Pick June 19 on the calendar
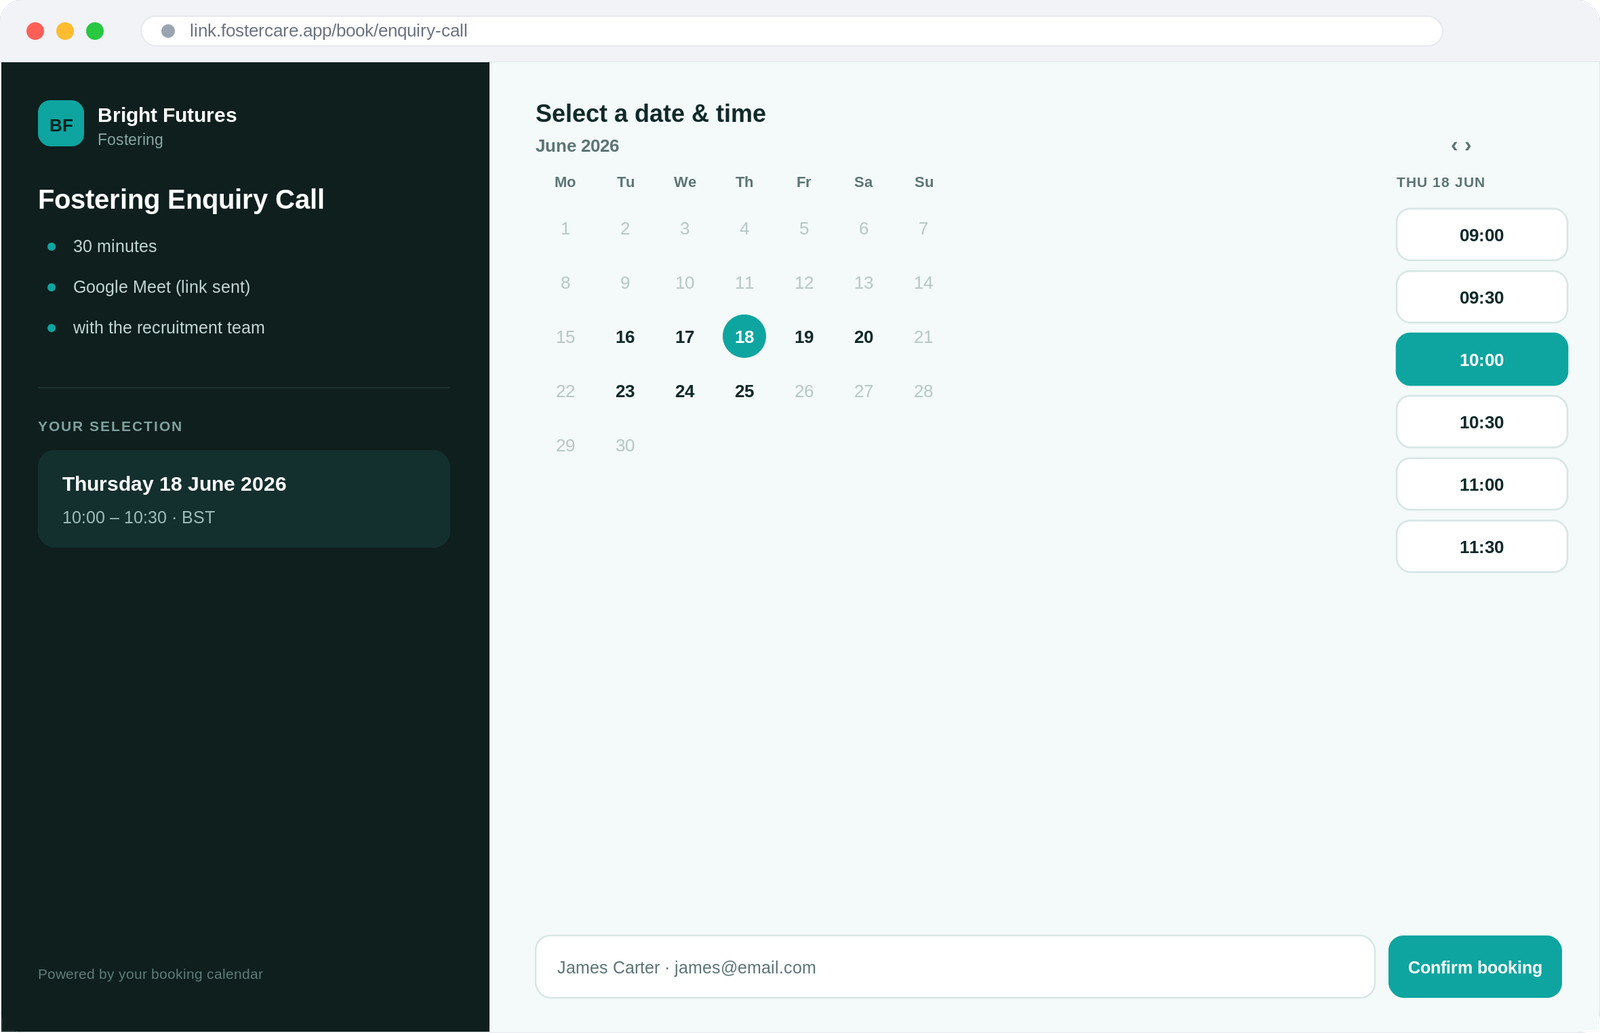Image resolution: width=1600 pixels, height=1033 pixels. pos(804,337)
